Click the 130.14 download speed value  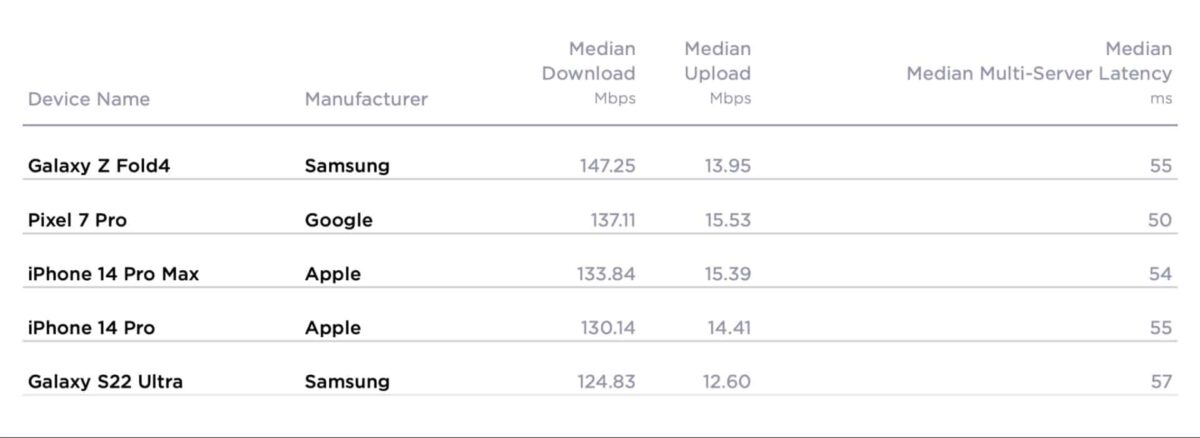pyautogui.click(x=607, y=328)
